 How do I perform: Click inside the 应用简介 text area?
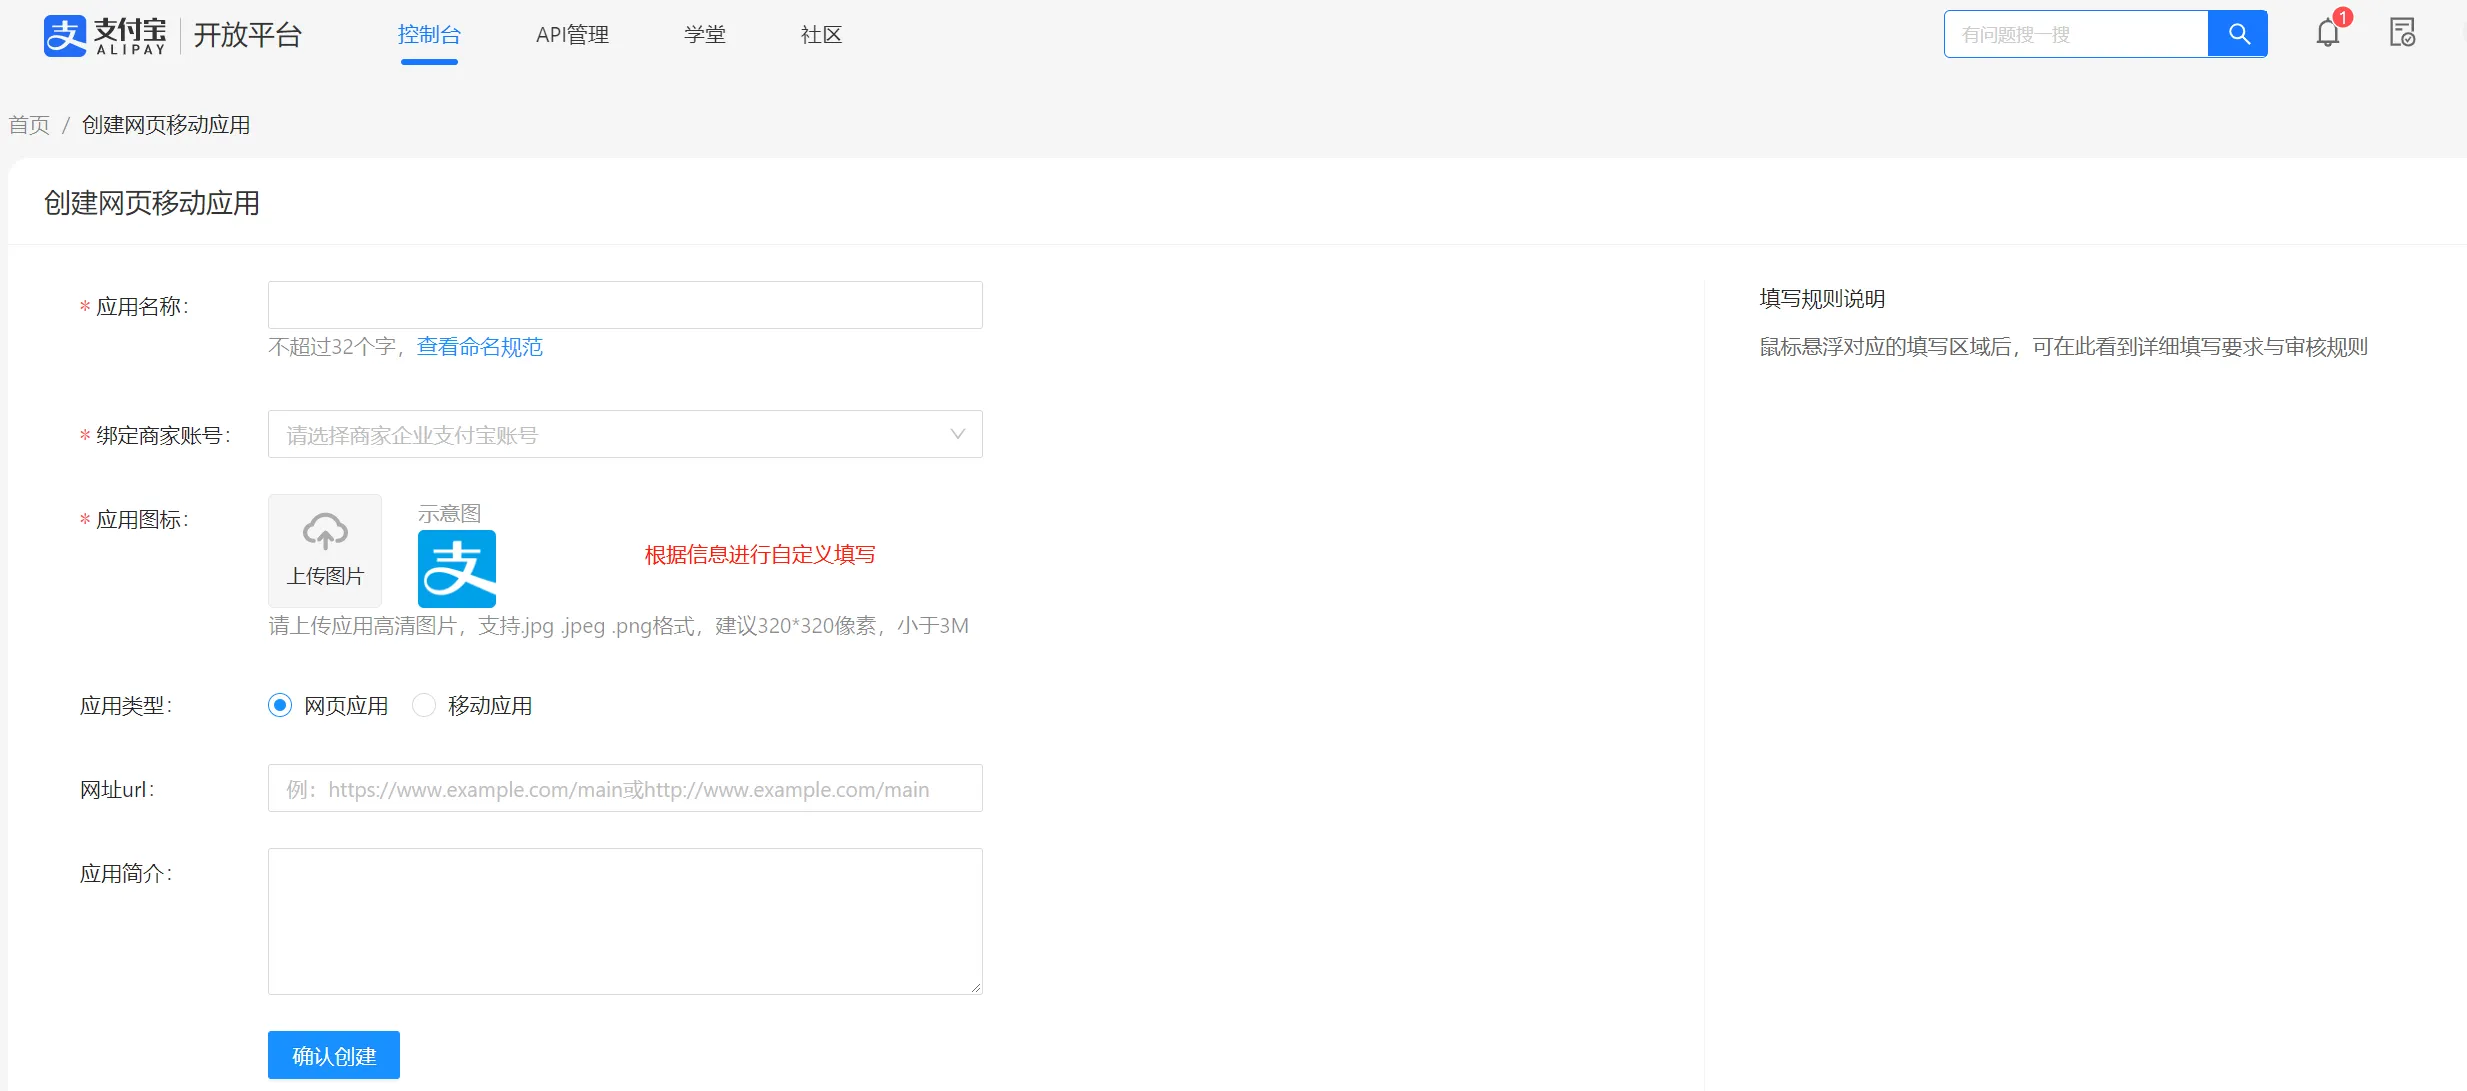[624, 921]
